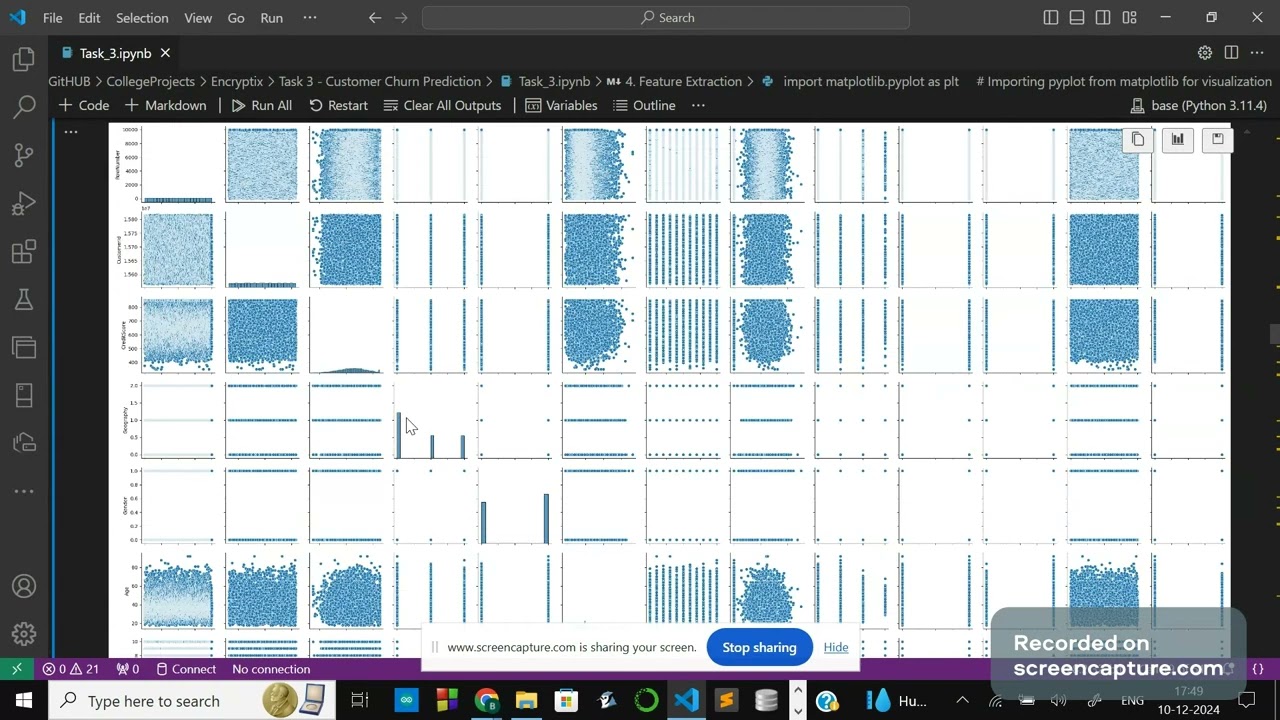The width and height of the screenshot is (1280, 720).
Task: Open the Explorer view in activity bar
Action: (x=24, y=60)
